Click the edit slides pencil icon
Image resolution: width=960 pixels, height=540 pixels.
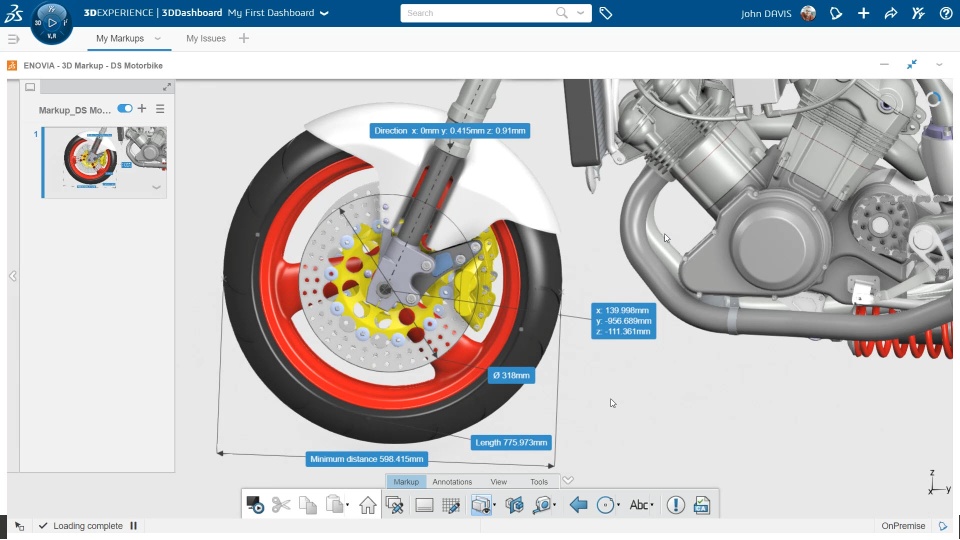(395, 505)
